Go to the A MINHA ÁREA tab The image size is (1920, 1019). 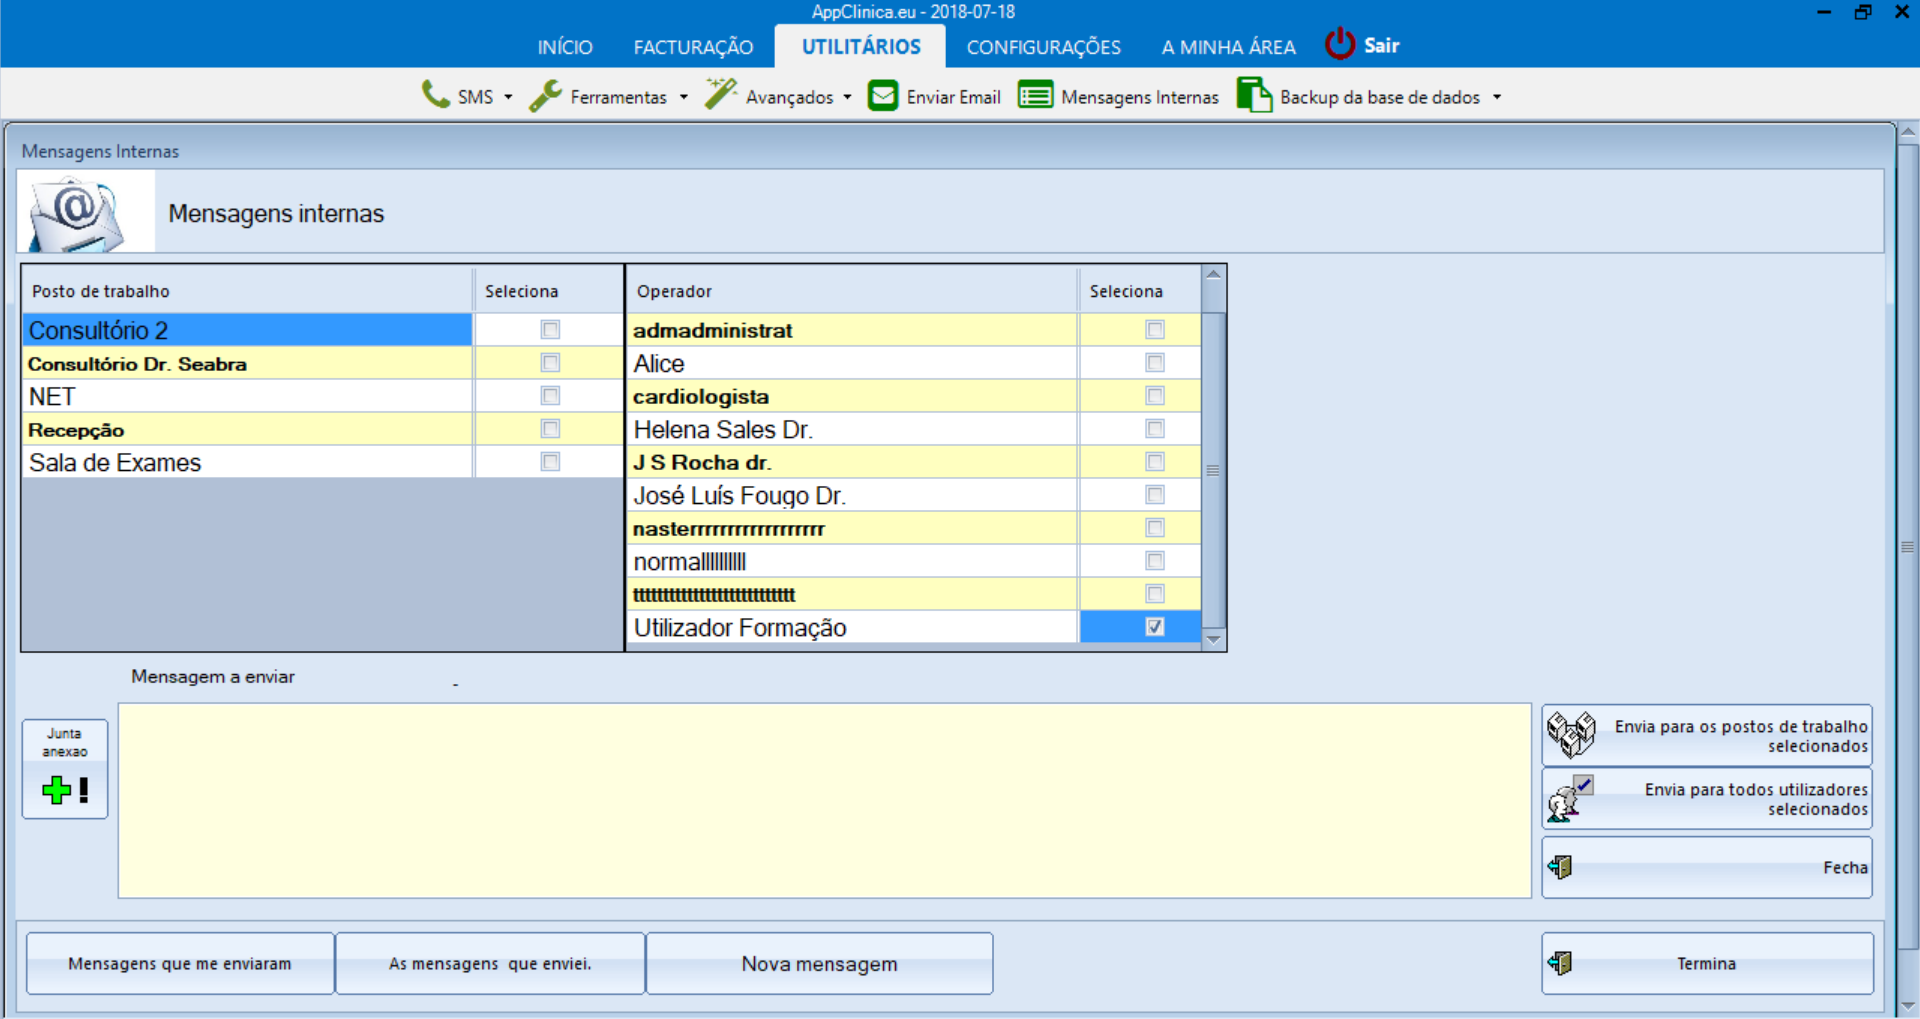tap(1228, 47)
